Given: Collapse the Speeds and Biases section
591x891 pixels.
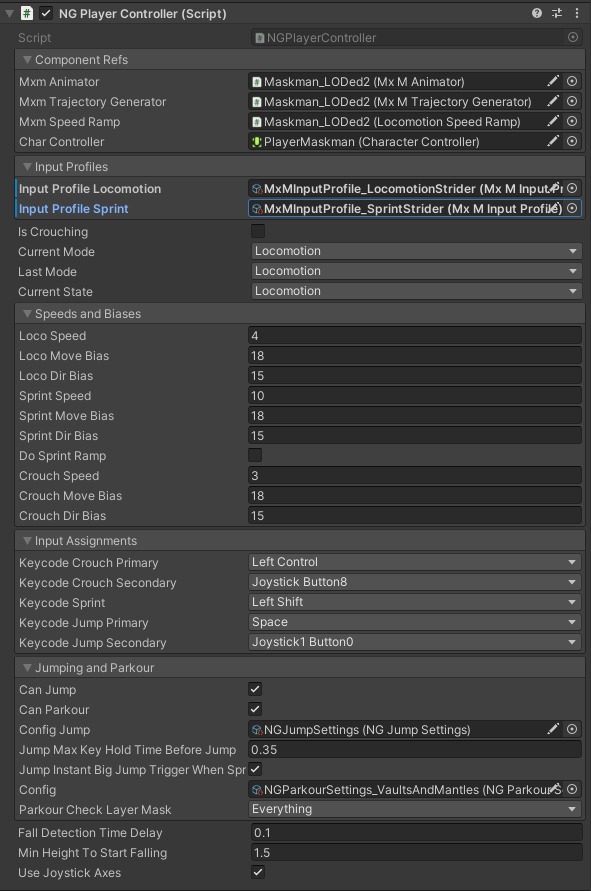Looking at the screenshot, I should click(28, 313).
